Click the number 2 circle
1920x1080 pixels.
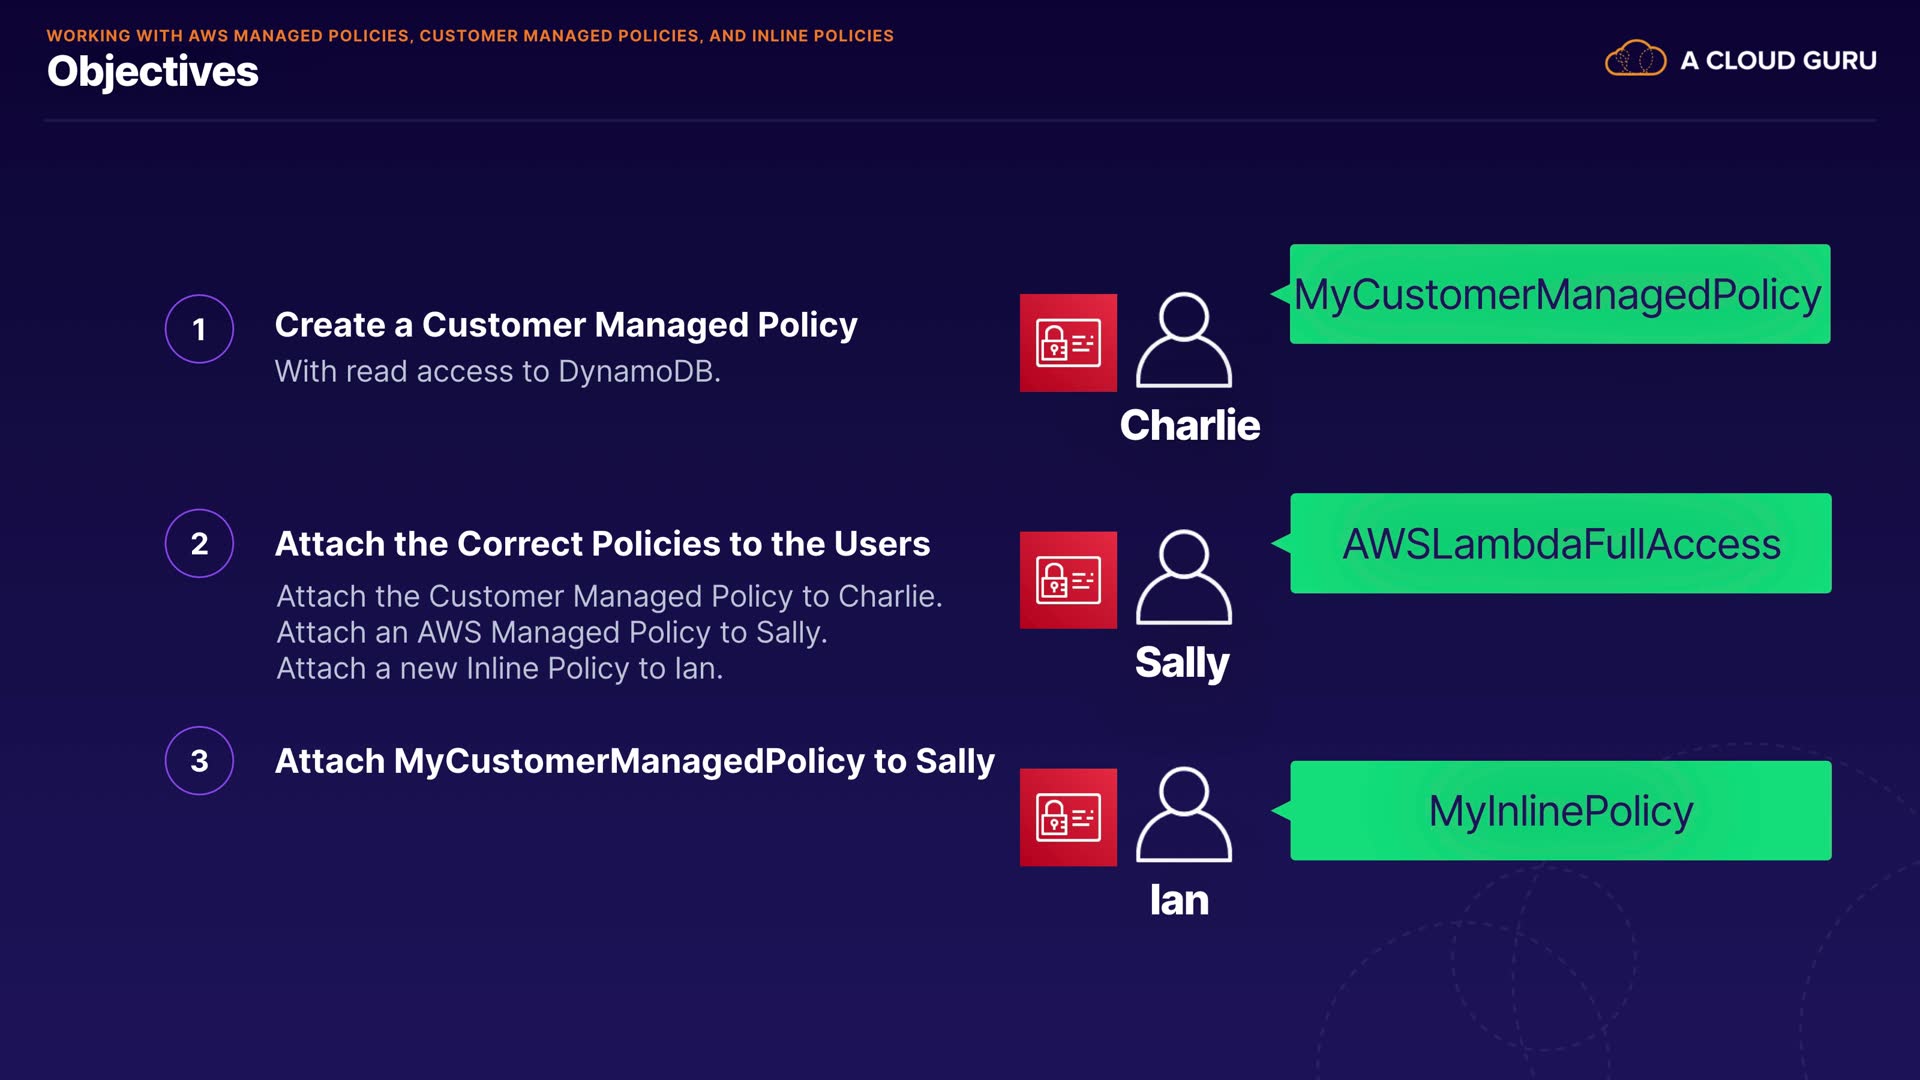[199, 543]
